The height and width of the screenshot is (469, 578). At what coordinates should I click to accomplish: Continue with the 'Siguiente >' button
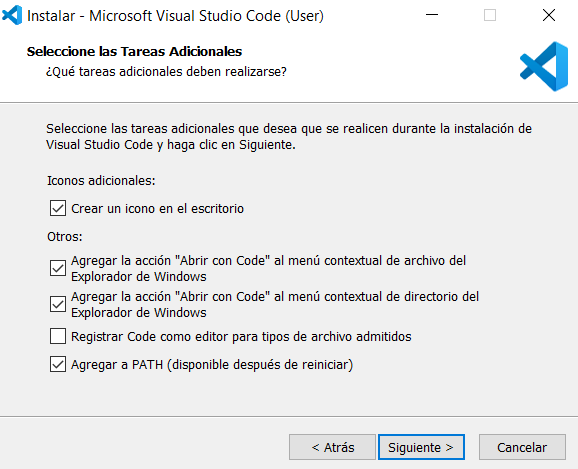coord(421,447)
